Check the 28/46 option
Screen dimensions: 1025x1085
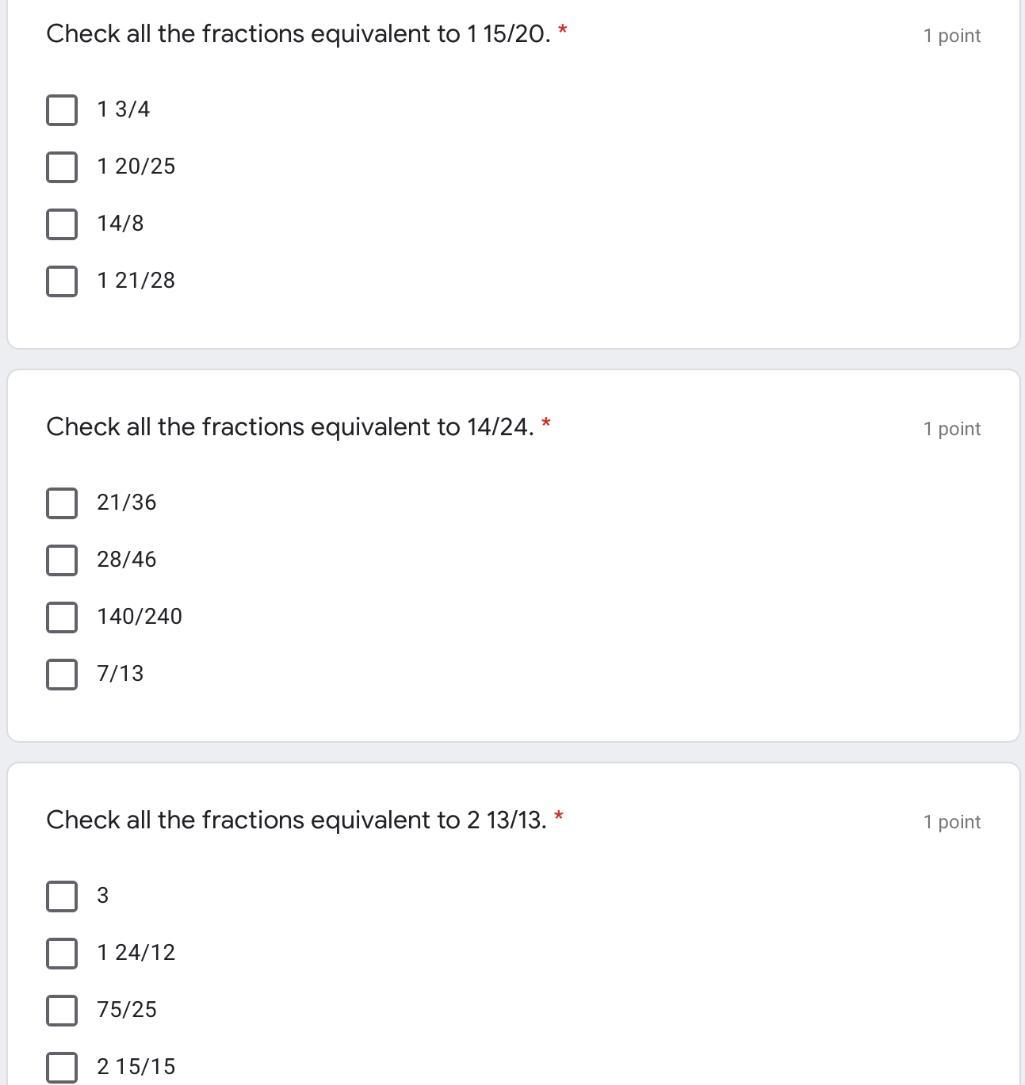coord(61,560)
